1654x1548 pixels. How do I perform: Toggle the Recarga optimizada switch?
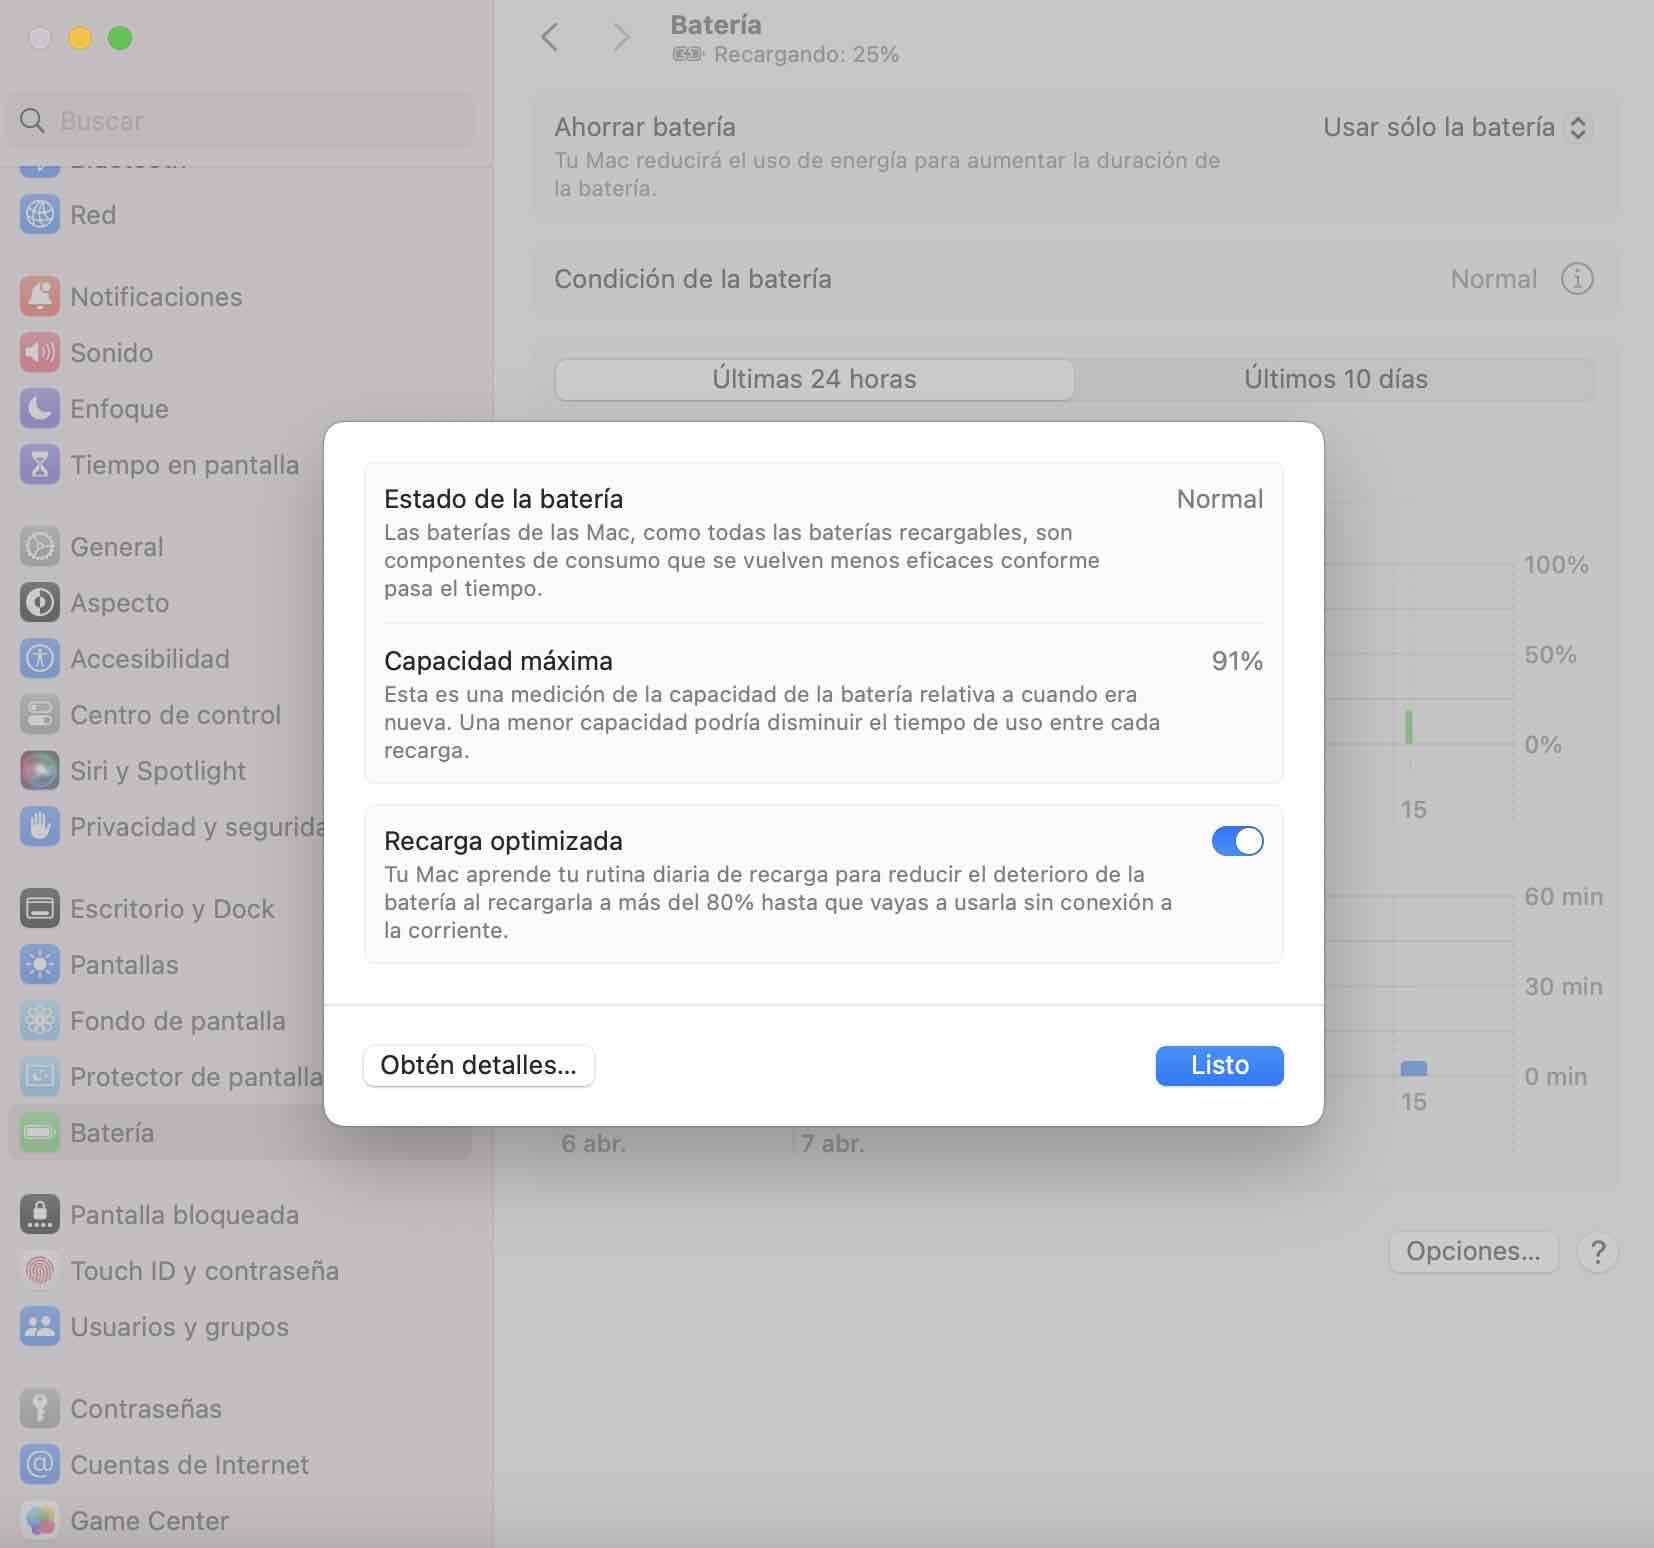(1237, 841)
